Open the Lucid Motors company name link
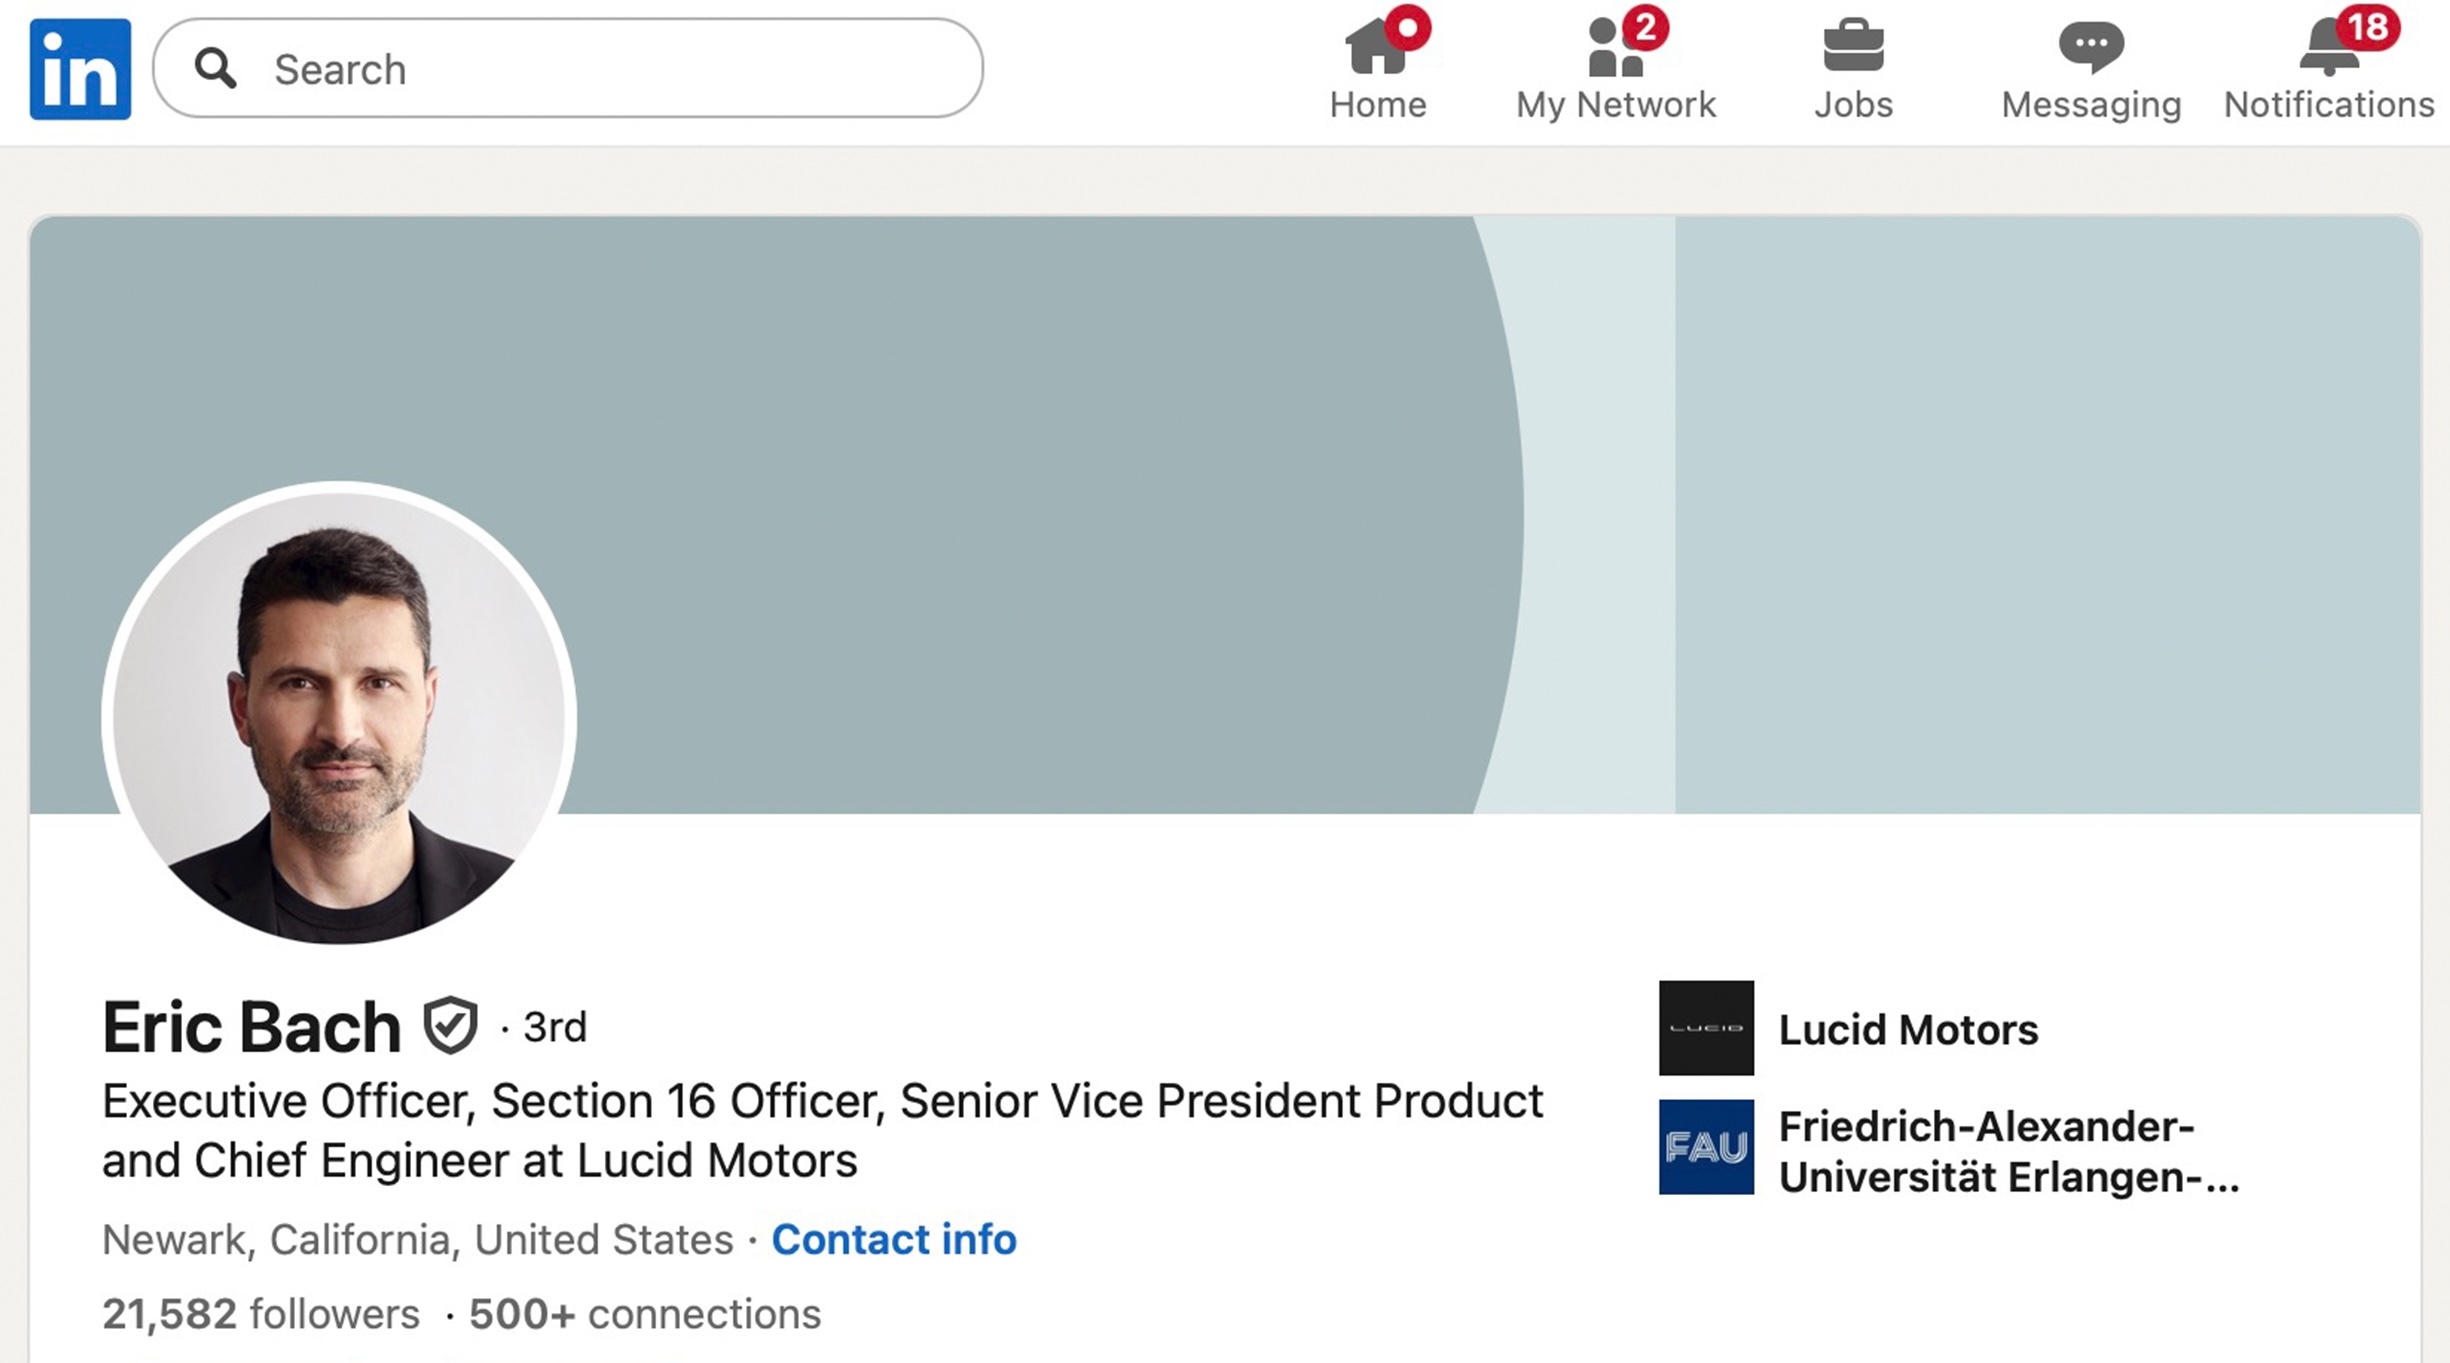The width and height of the screenshot is (2450, 1363). click(1908, 1029)
